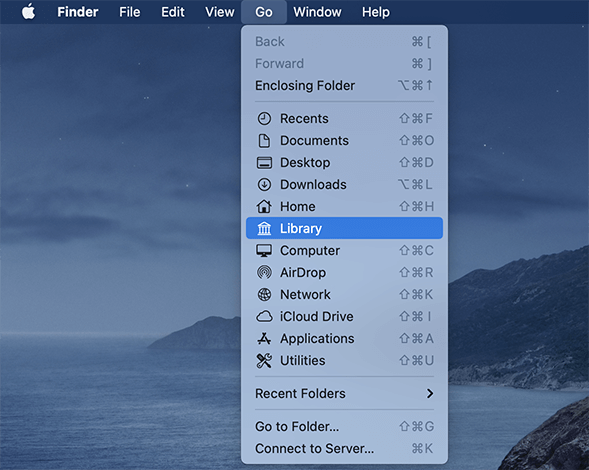Open the Window menu

click(x=317, y=12)
